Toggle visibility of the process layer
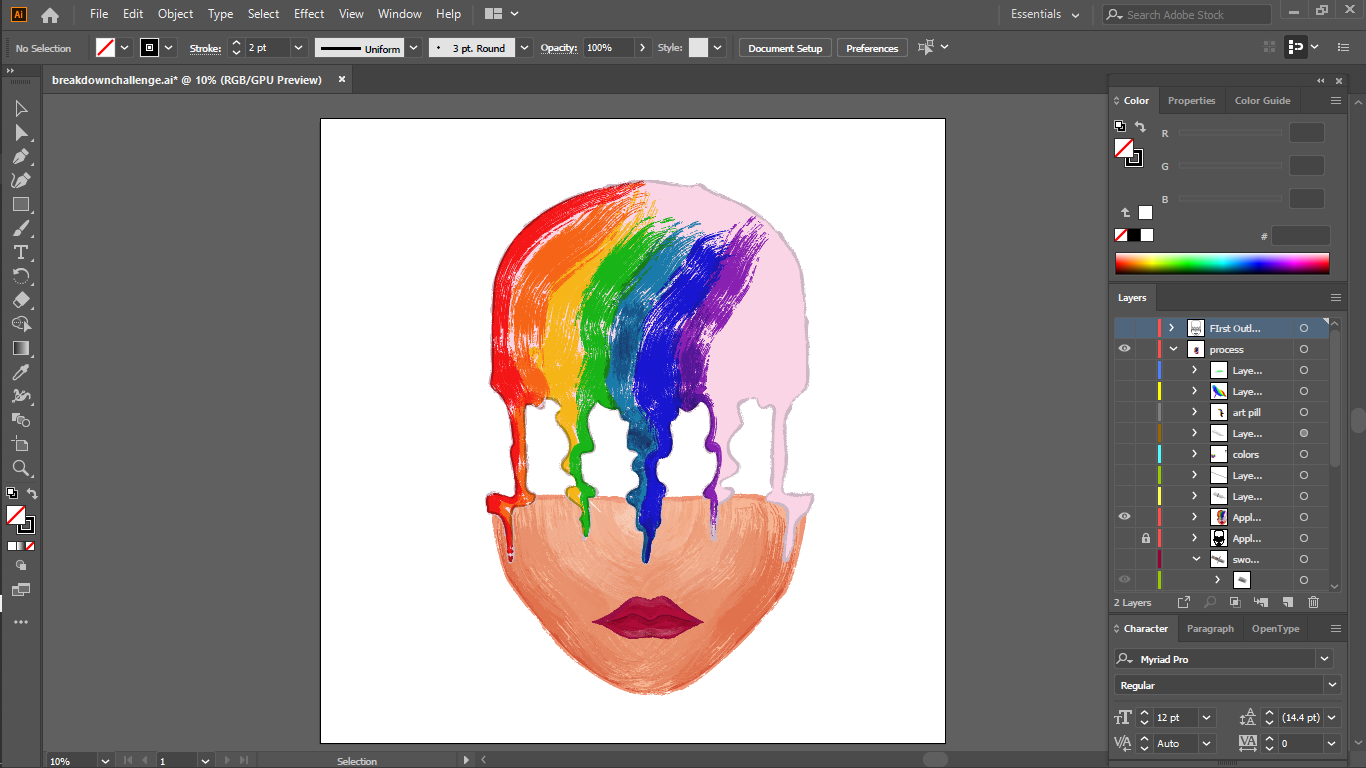Image resolution: width=1366 pixels, height=768 pixels. click(x=1125, y=349)
